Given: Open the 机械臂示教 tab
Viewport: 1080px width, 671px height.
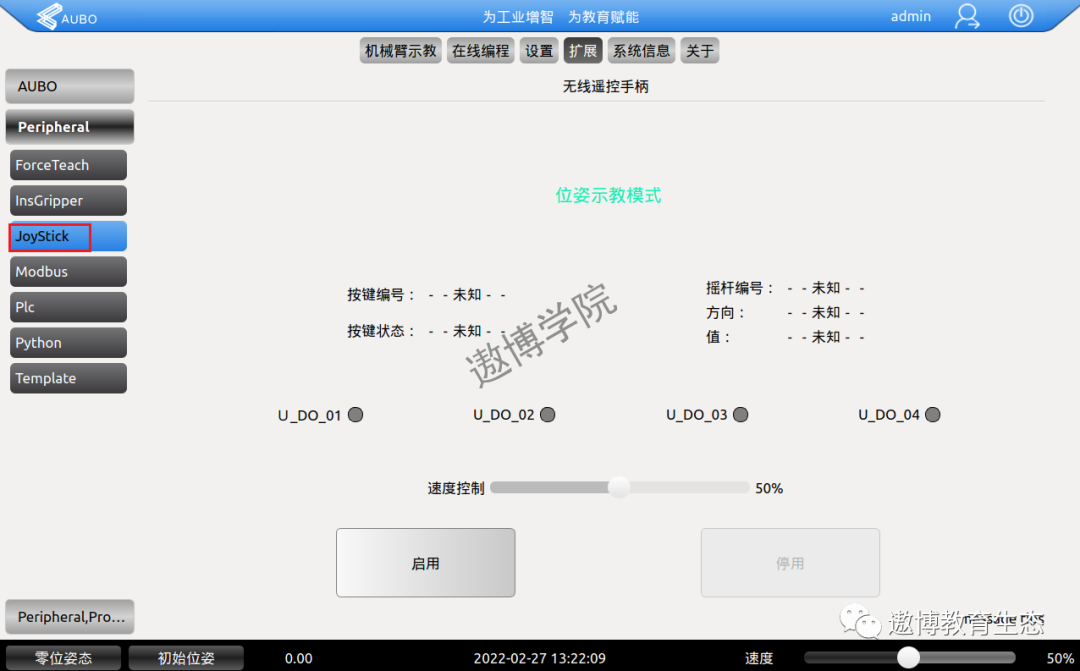Looking at the screenshot, I should [401, 50].
